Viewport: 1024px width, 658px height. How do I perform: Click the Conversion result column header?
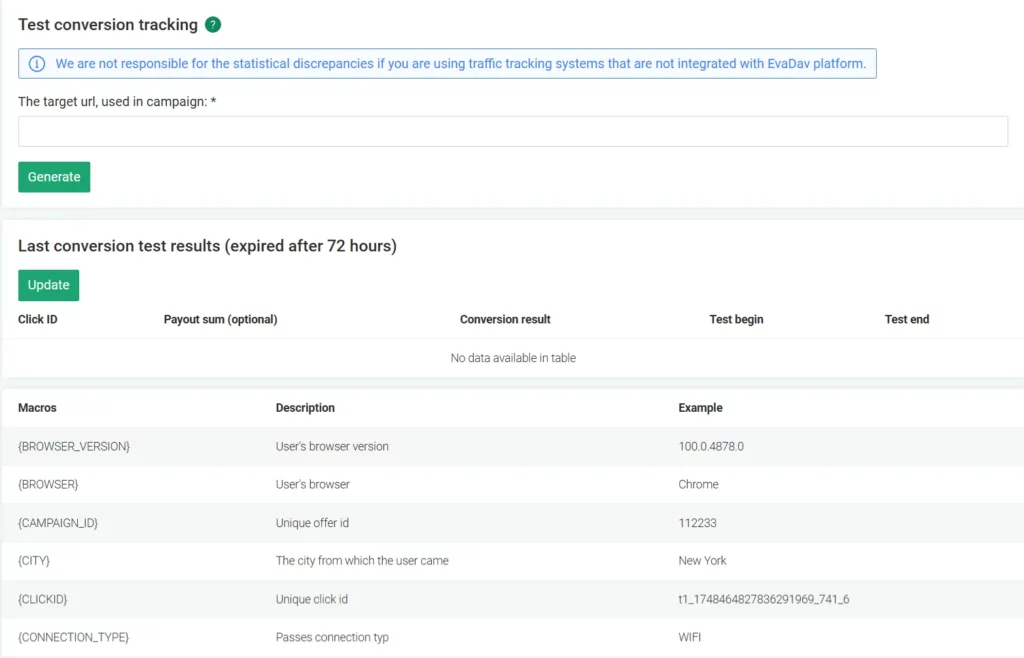[505, 319]
